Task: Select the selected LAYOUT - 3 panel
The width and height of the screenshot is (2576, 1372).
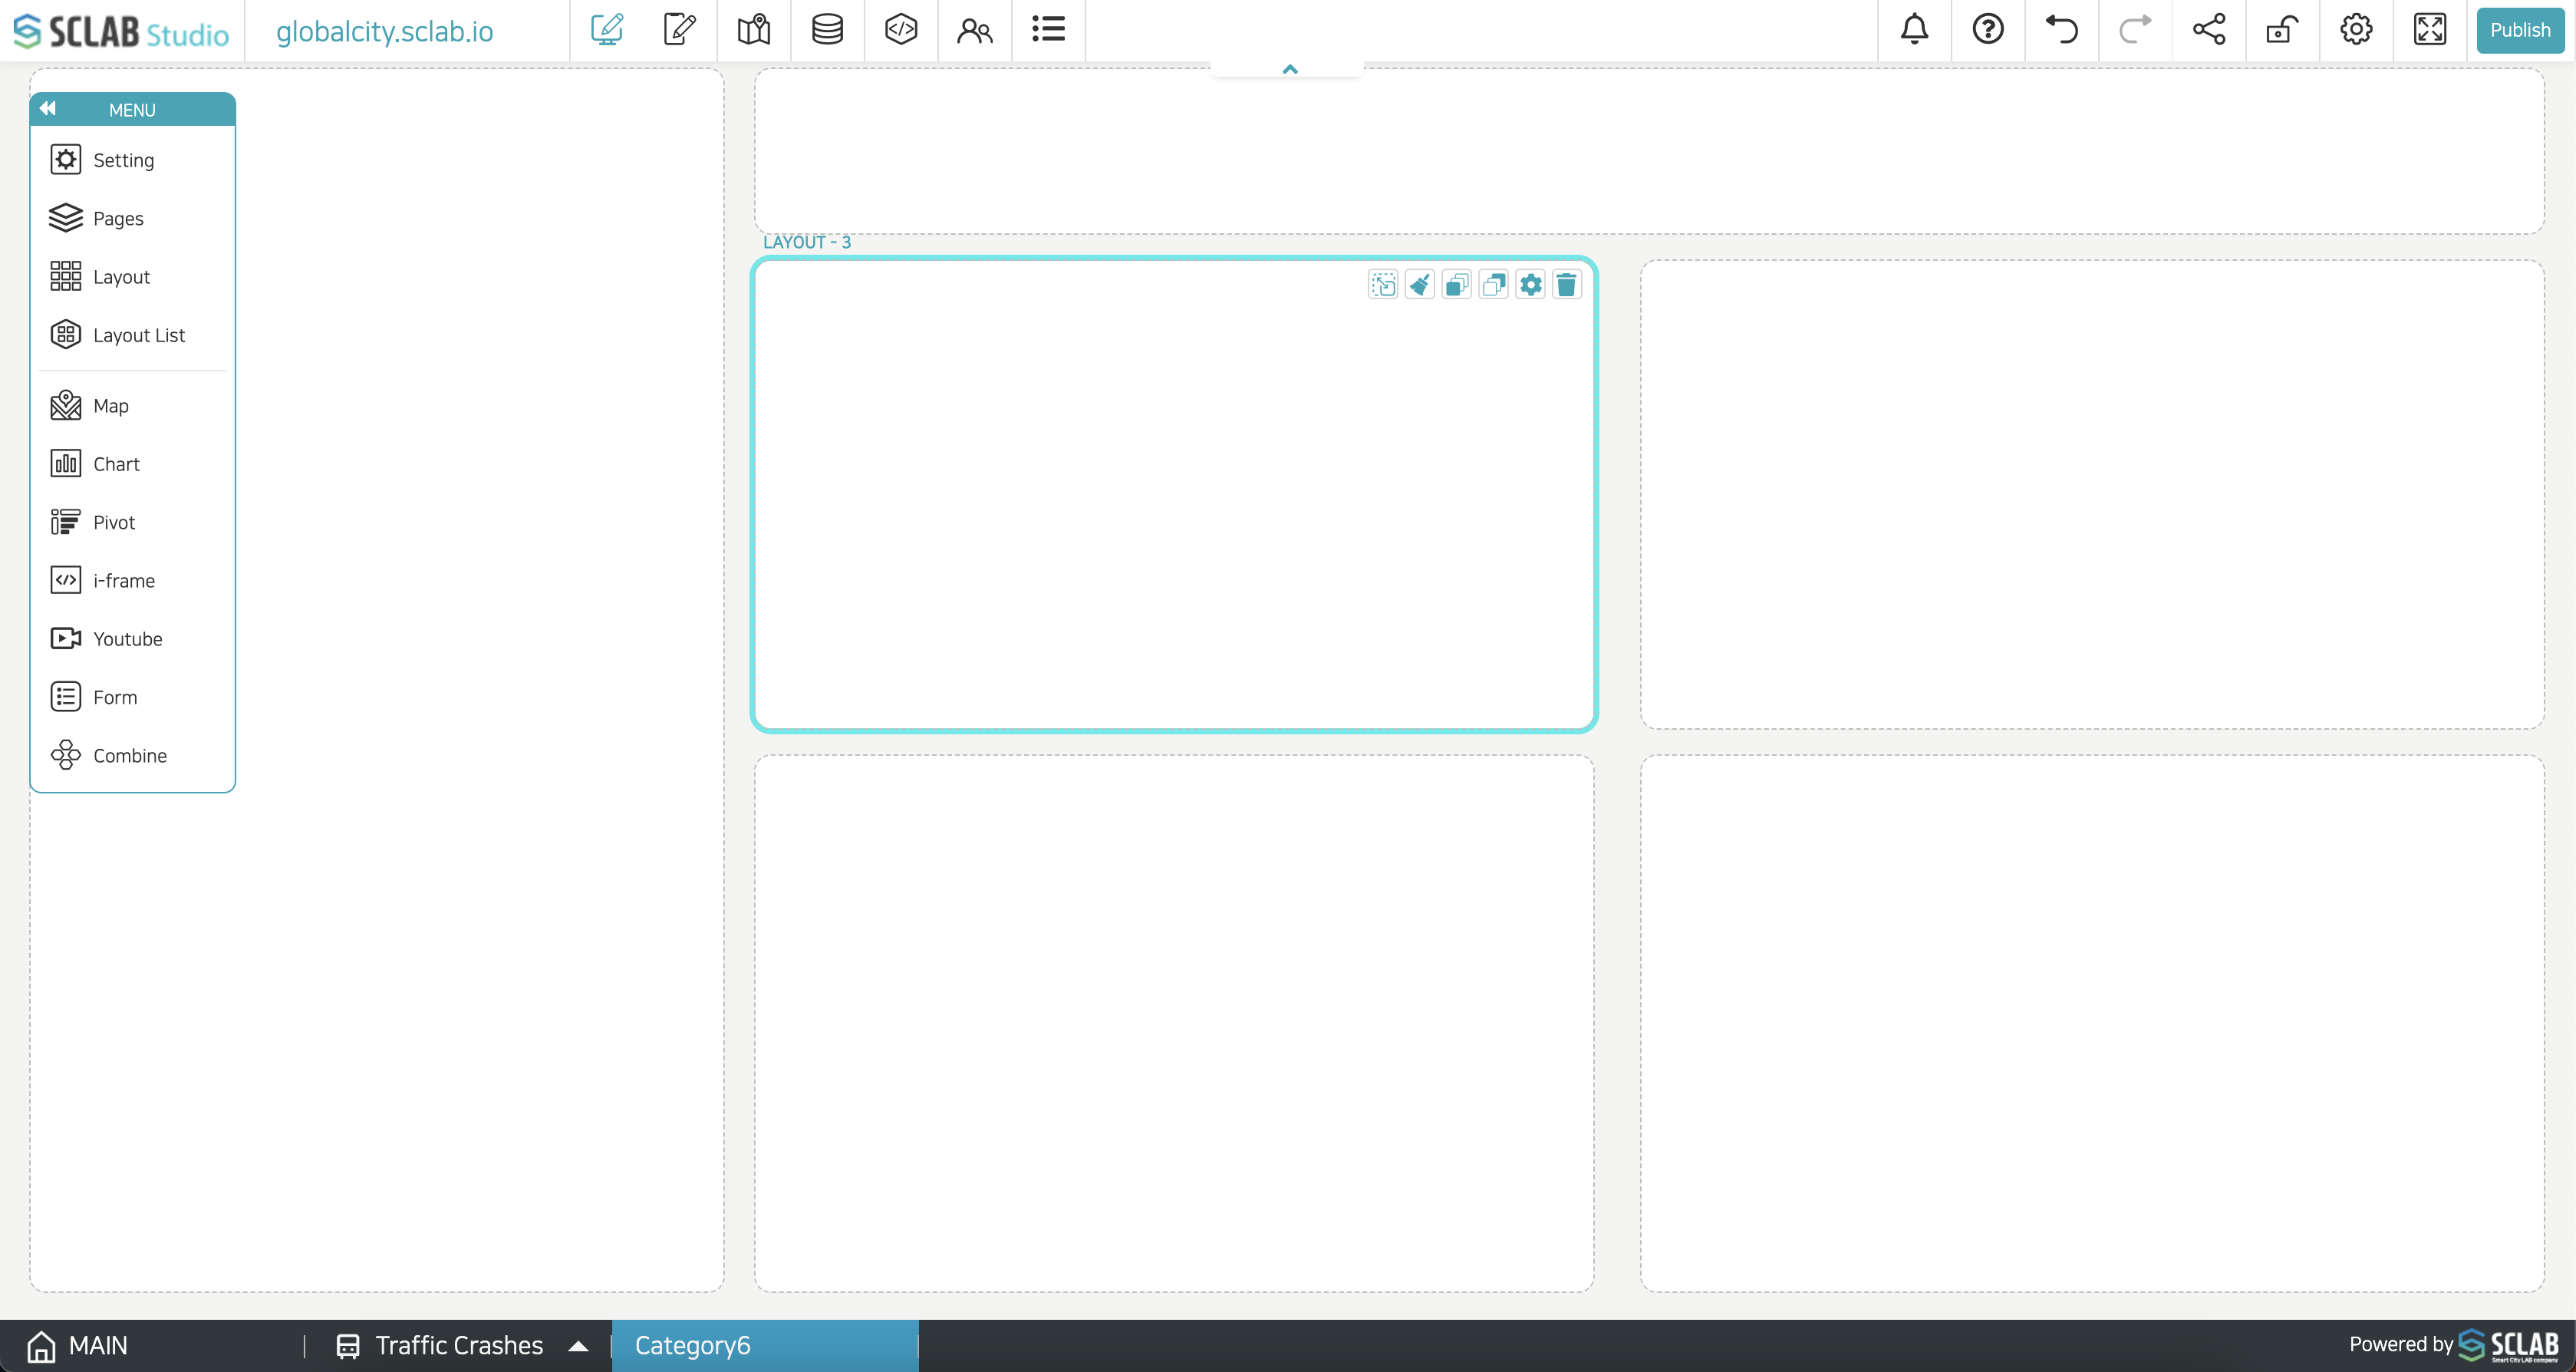Action: [x=1174, y=494]
